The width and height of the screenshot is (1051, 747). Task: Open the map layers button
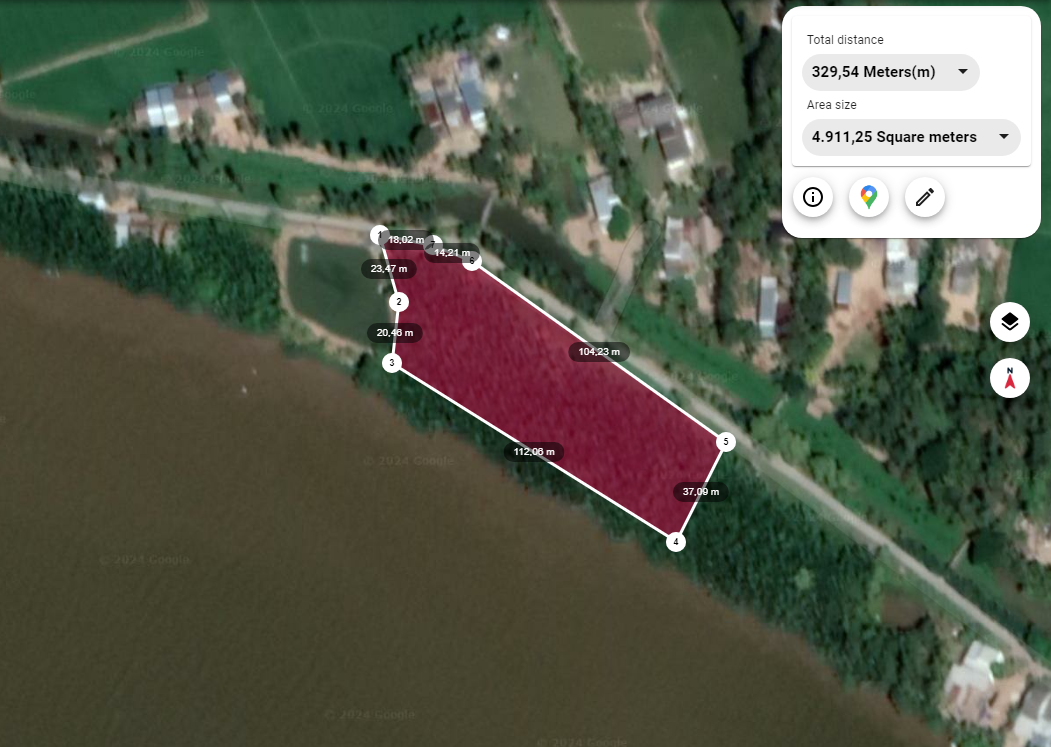coord(1009,322)
